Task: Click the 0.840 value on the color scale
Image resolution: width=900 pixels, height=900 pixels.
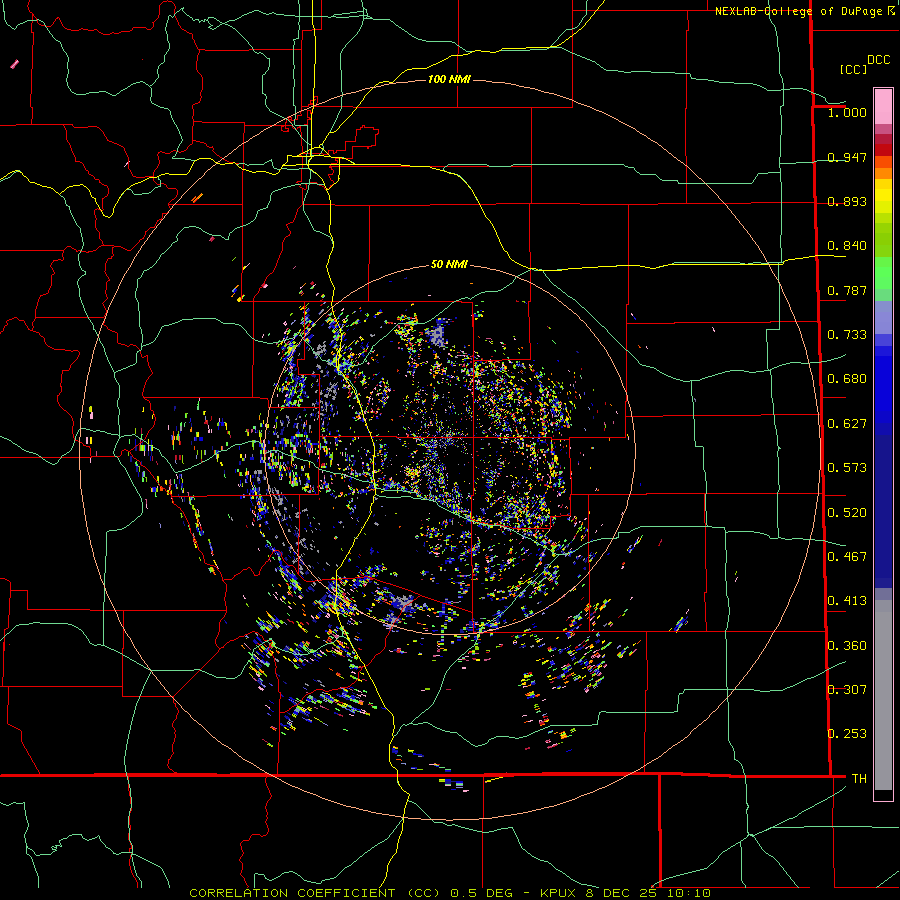Action: (847, 246)
